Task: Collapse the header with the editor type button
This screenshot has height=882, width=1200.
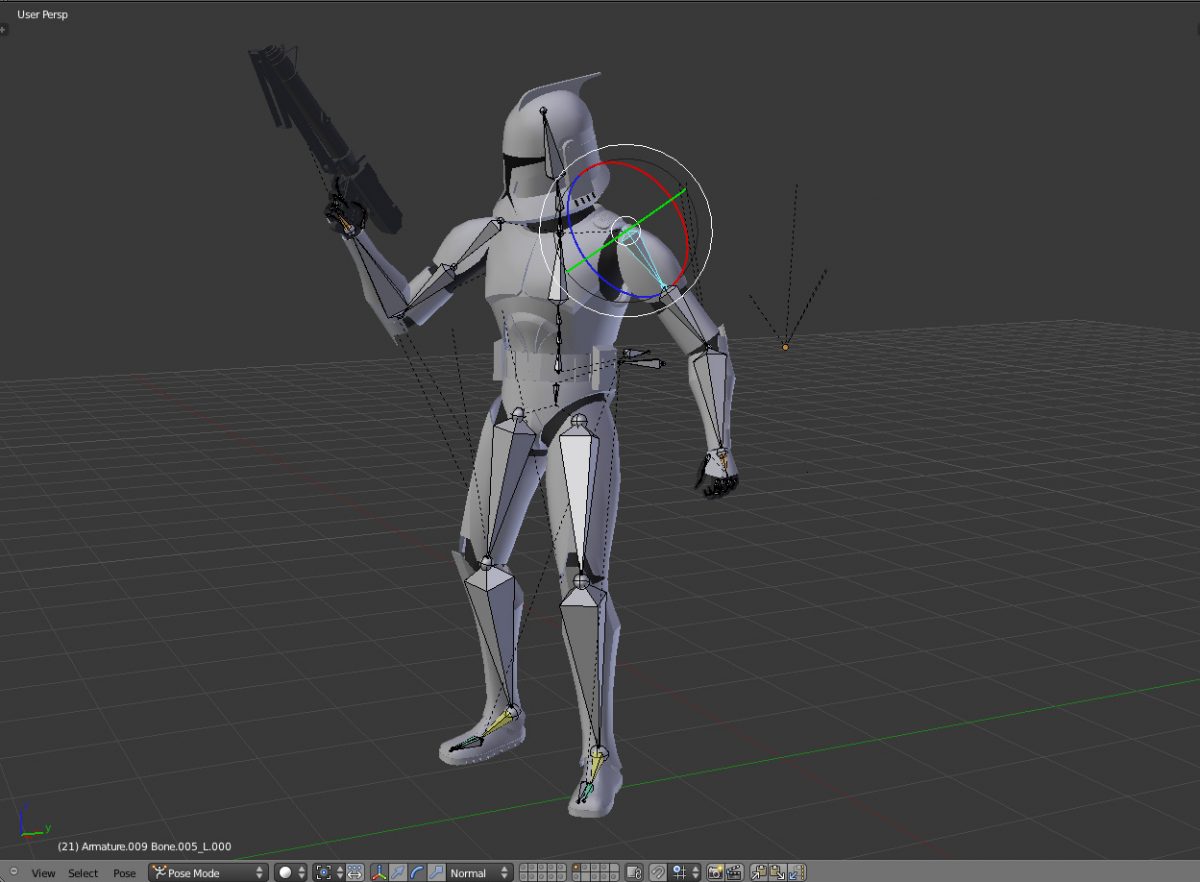Action: point(13,872)
